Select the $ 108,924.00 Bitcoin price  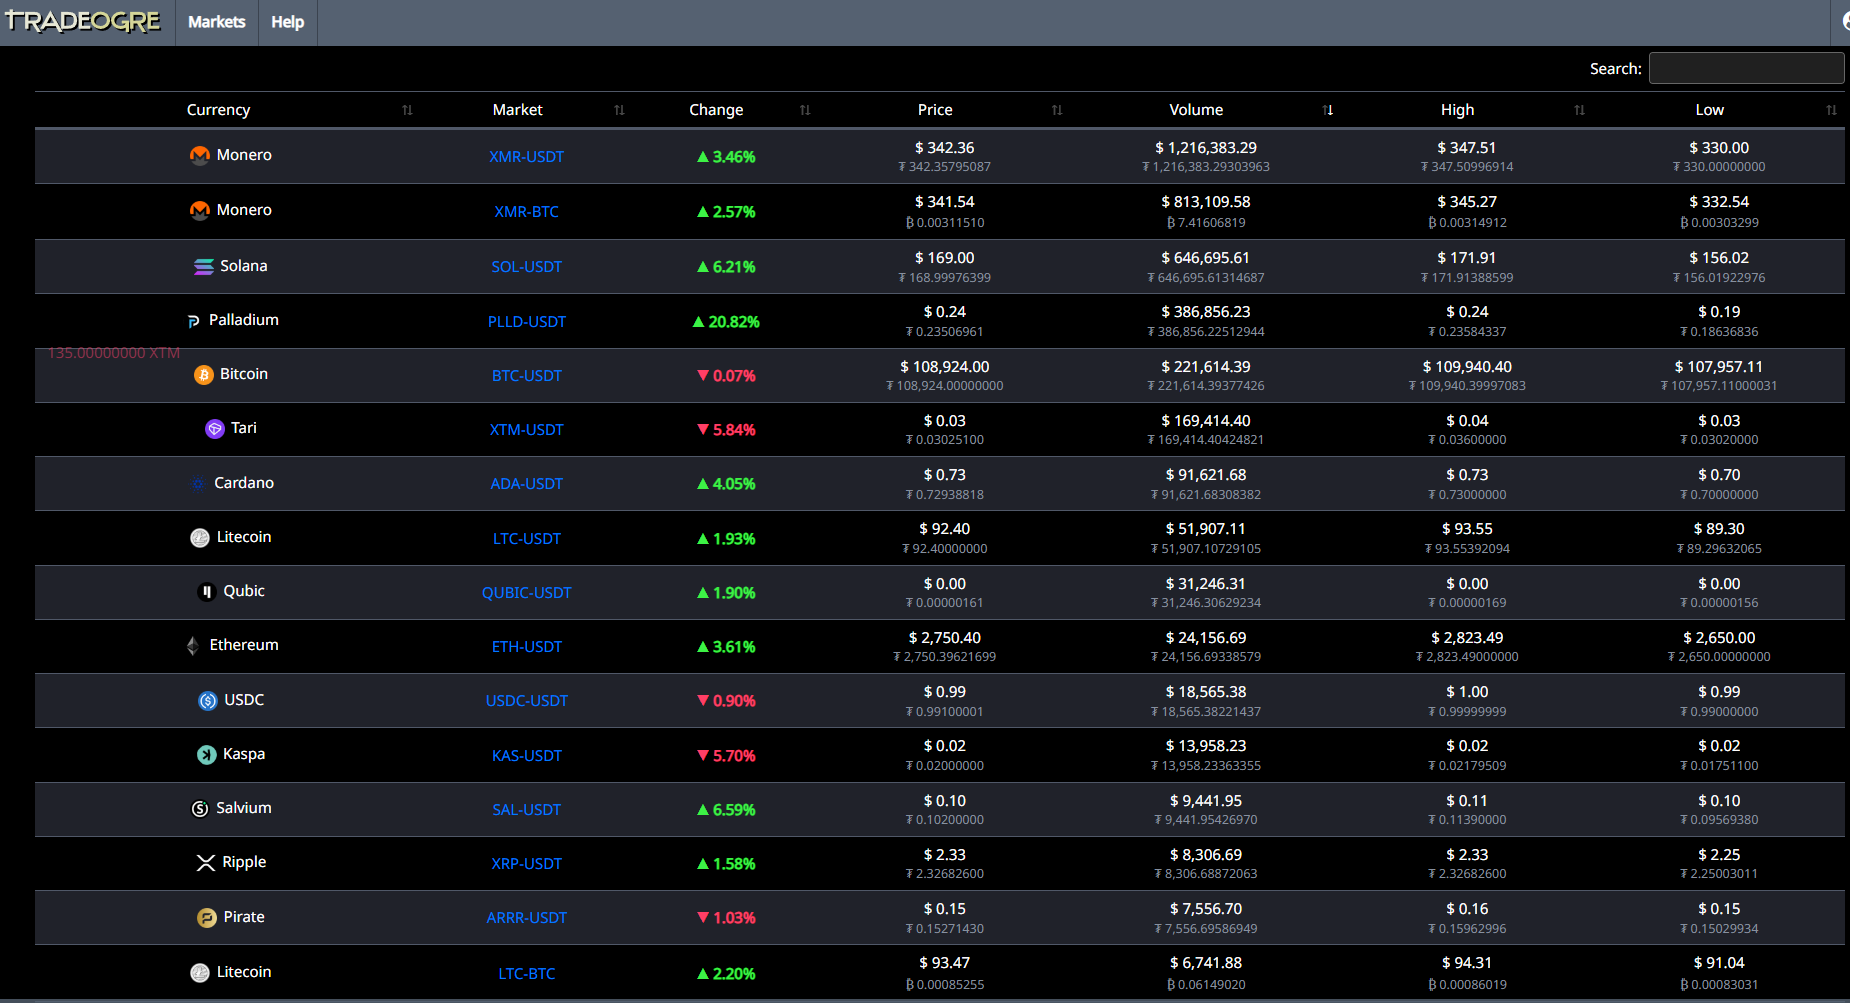(x=945, y=367)
